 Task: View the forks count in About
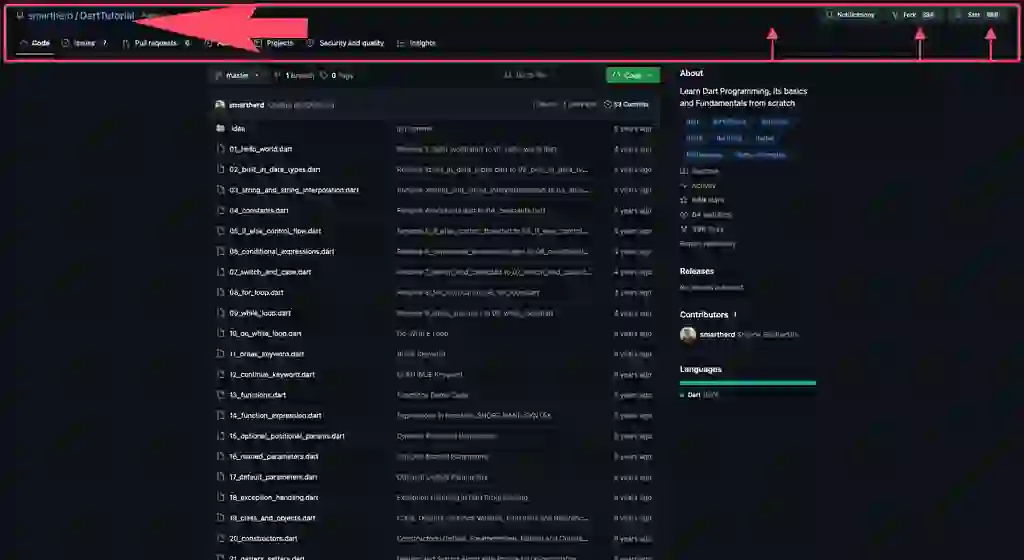click(701, 229)
